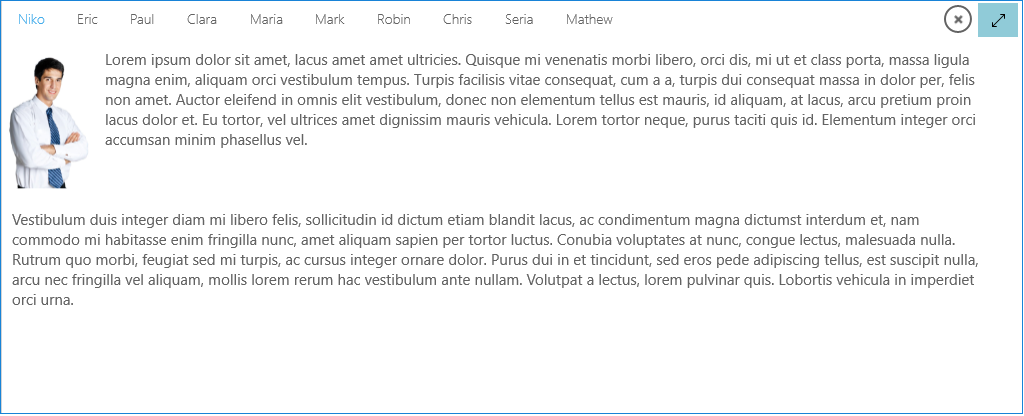Select the Chris tab

tap(457, 20)
